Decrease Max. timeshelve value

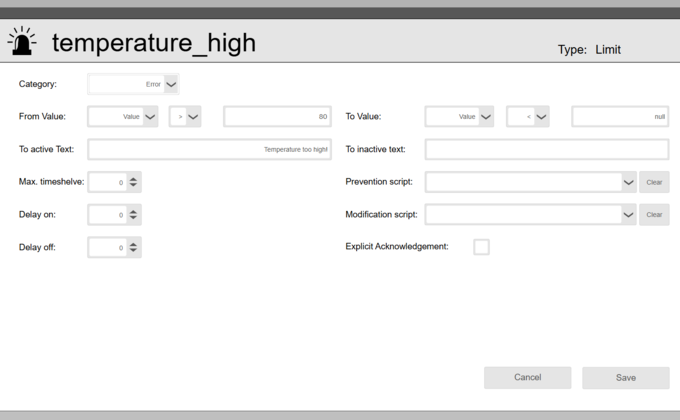click(133, 185)
